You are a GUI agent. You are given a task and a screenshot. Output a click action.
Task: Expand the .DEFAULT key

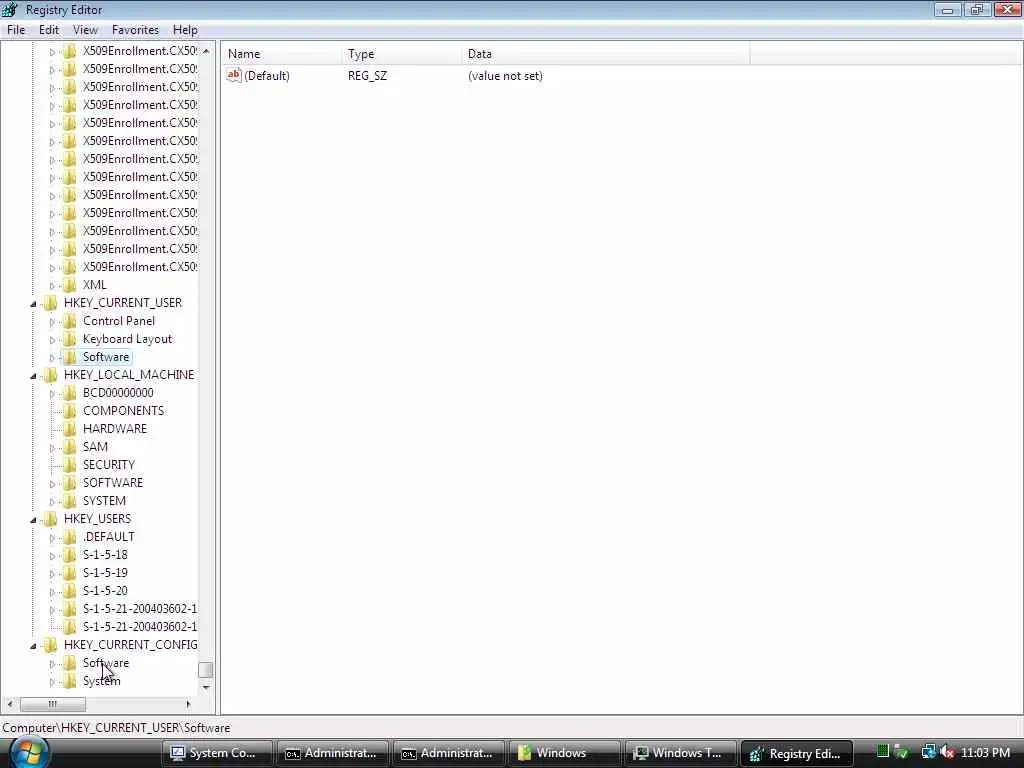[52, 537]
